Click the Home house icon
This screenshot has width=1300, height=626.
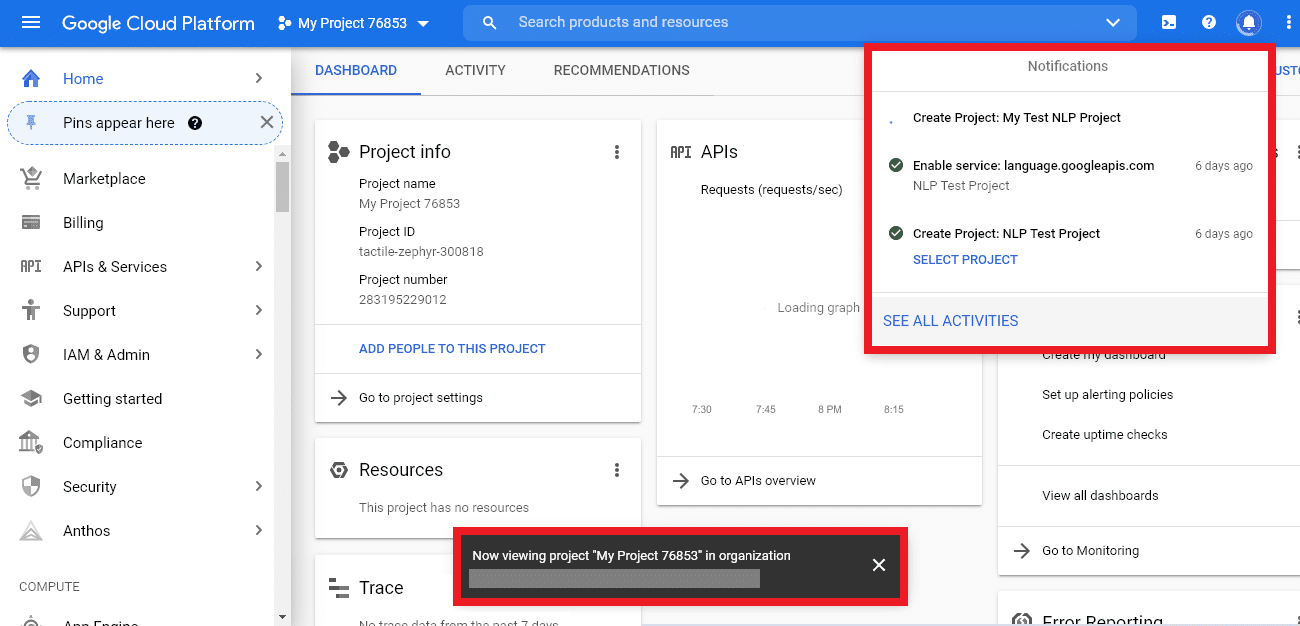pos(31,79)
